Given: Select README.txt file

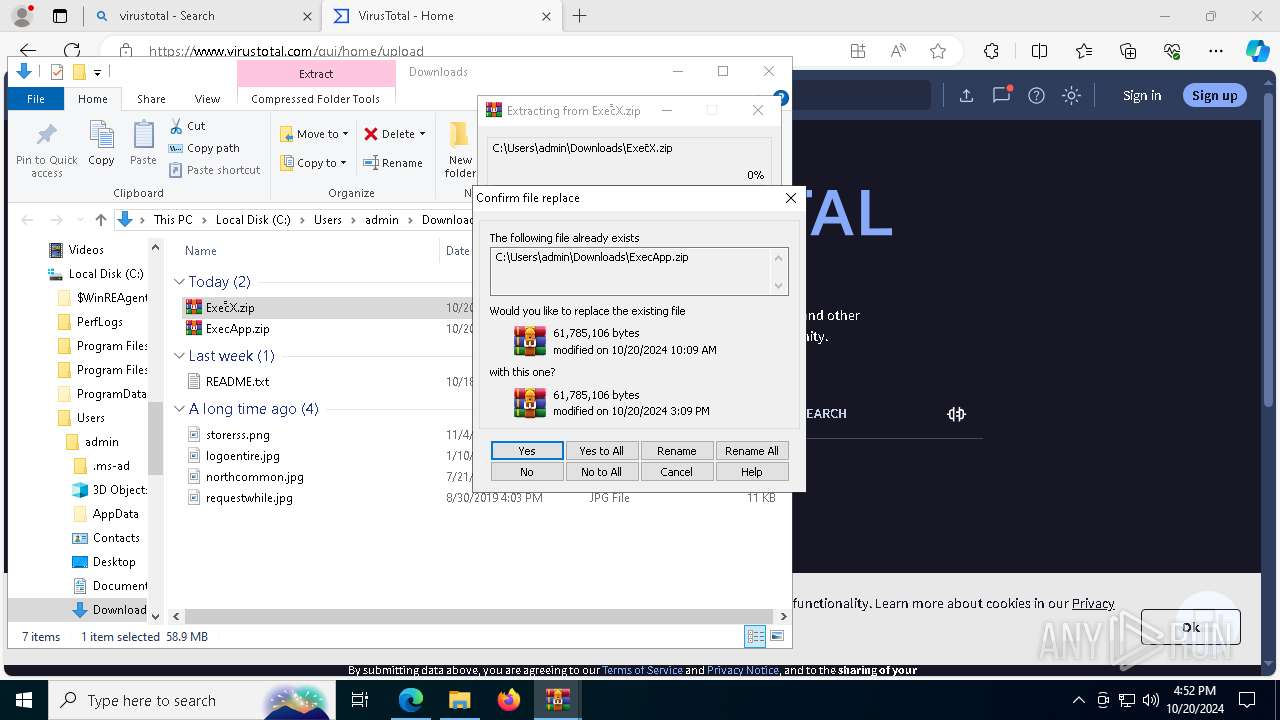Looking at the screenshot, I should (x=237, y=382).
